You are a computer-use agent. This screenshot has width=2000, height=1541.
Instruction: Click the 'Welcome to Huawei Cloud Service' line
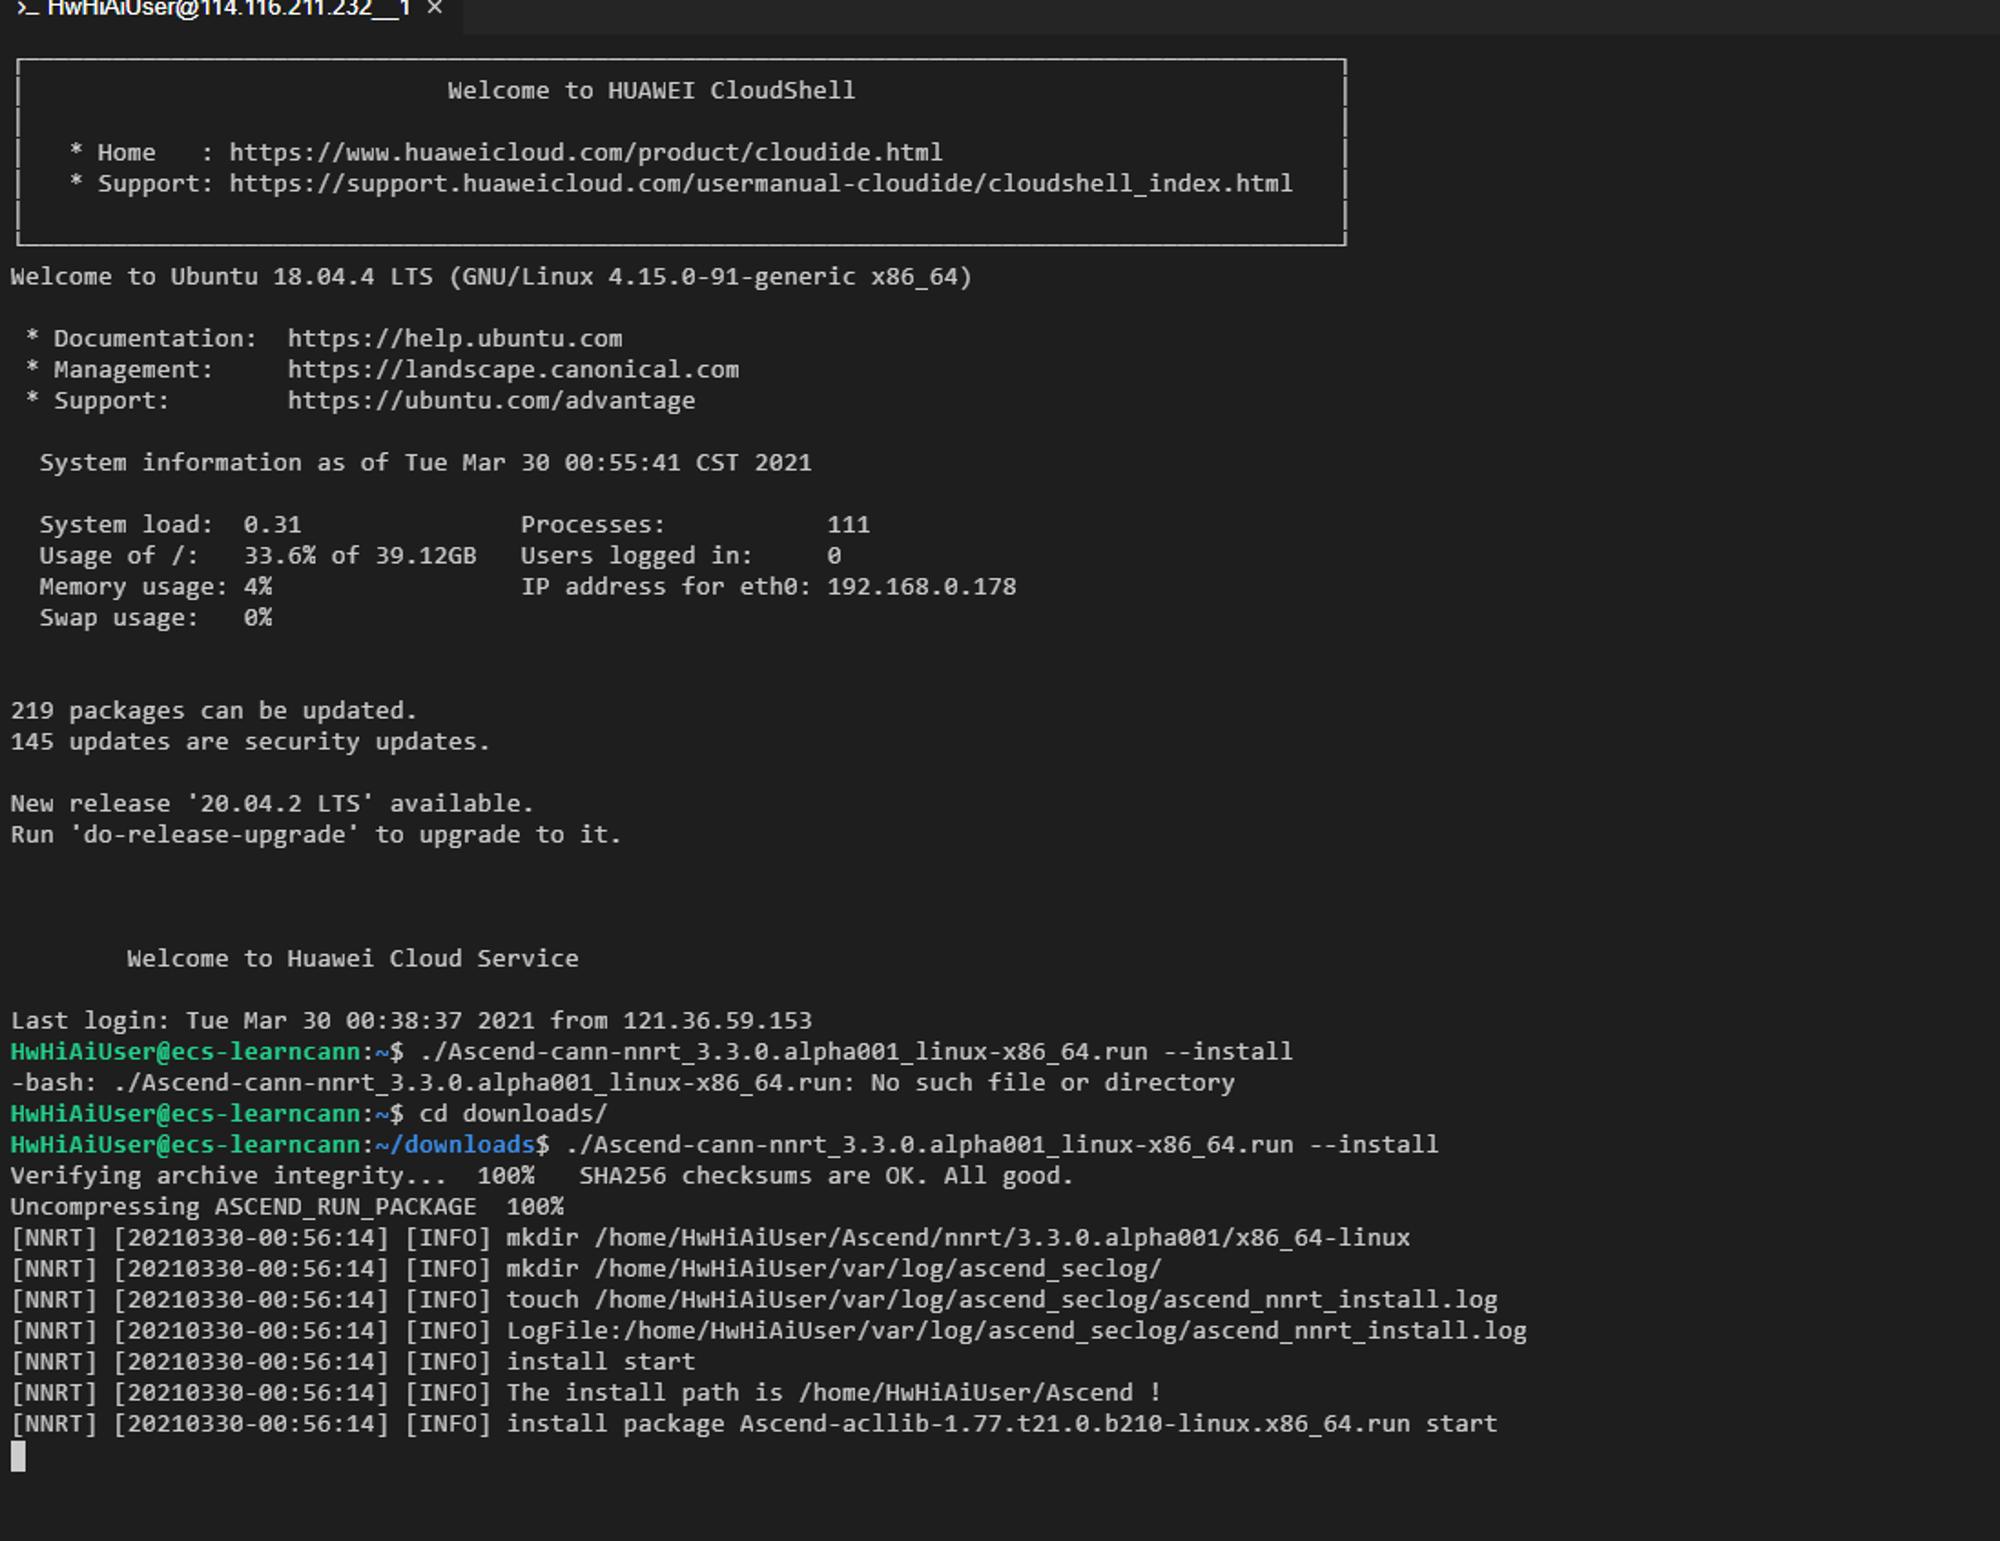click(352, 958)
